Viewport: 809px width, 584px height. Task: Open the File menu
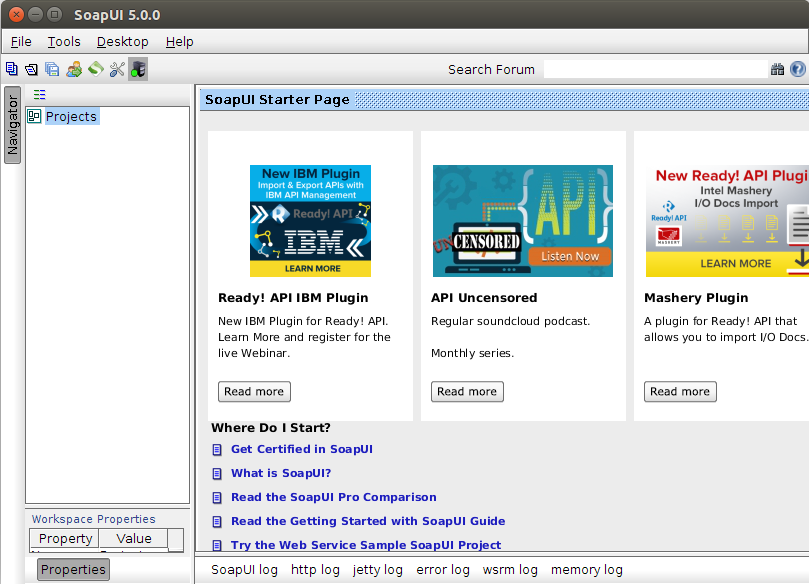pos(21,42)
